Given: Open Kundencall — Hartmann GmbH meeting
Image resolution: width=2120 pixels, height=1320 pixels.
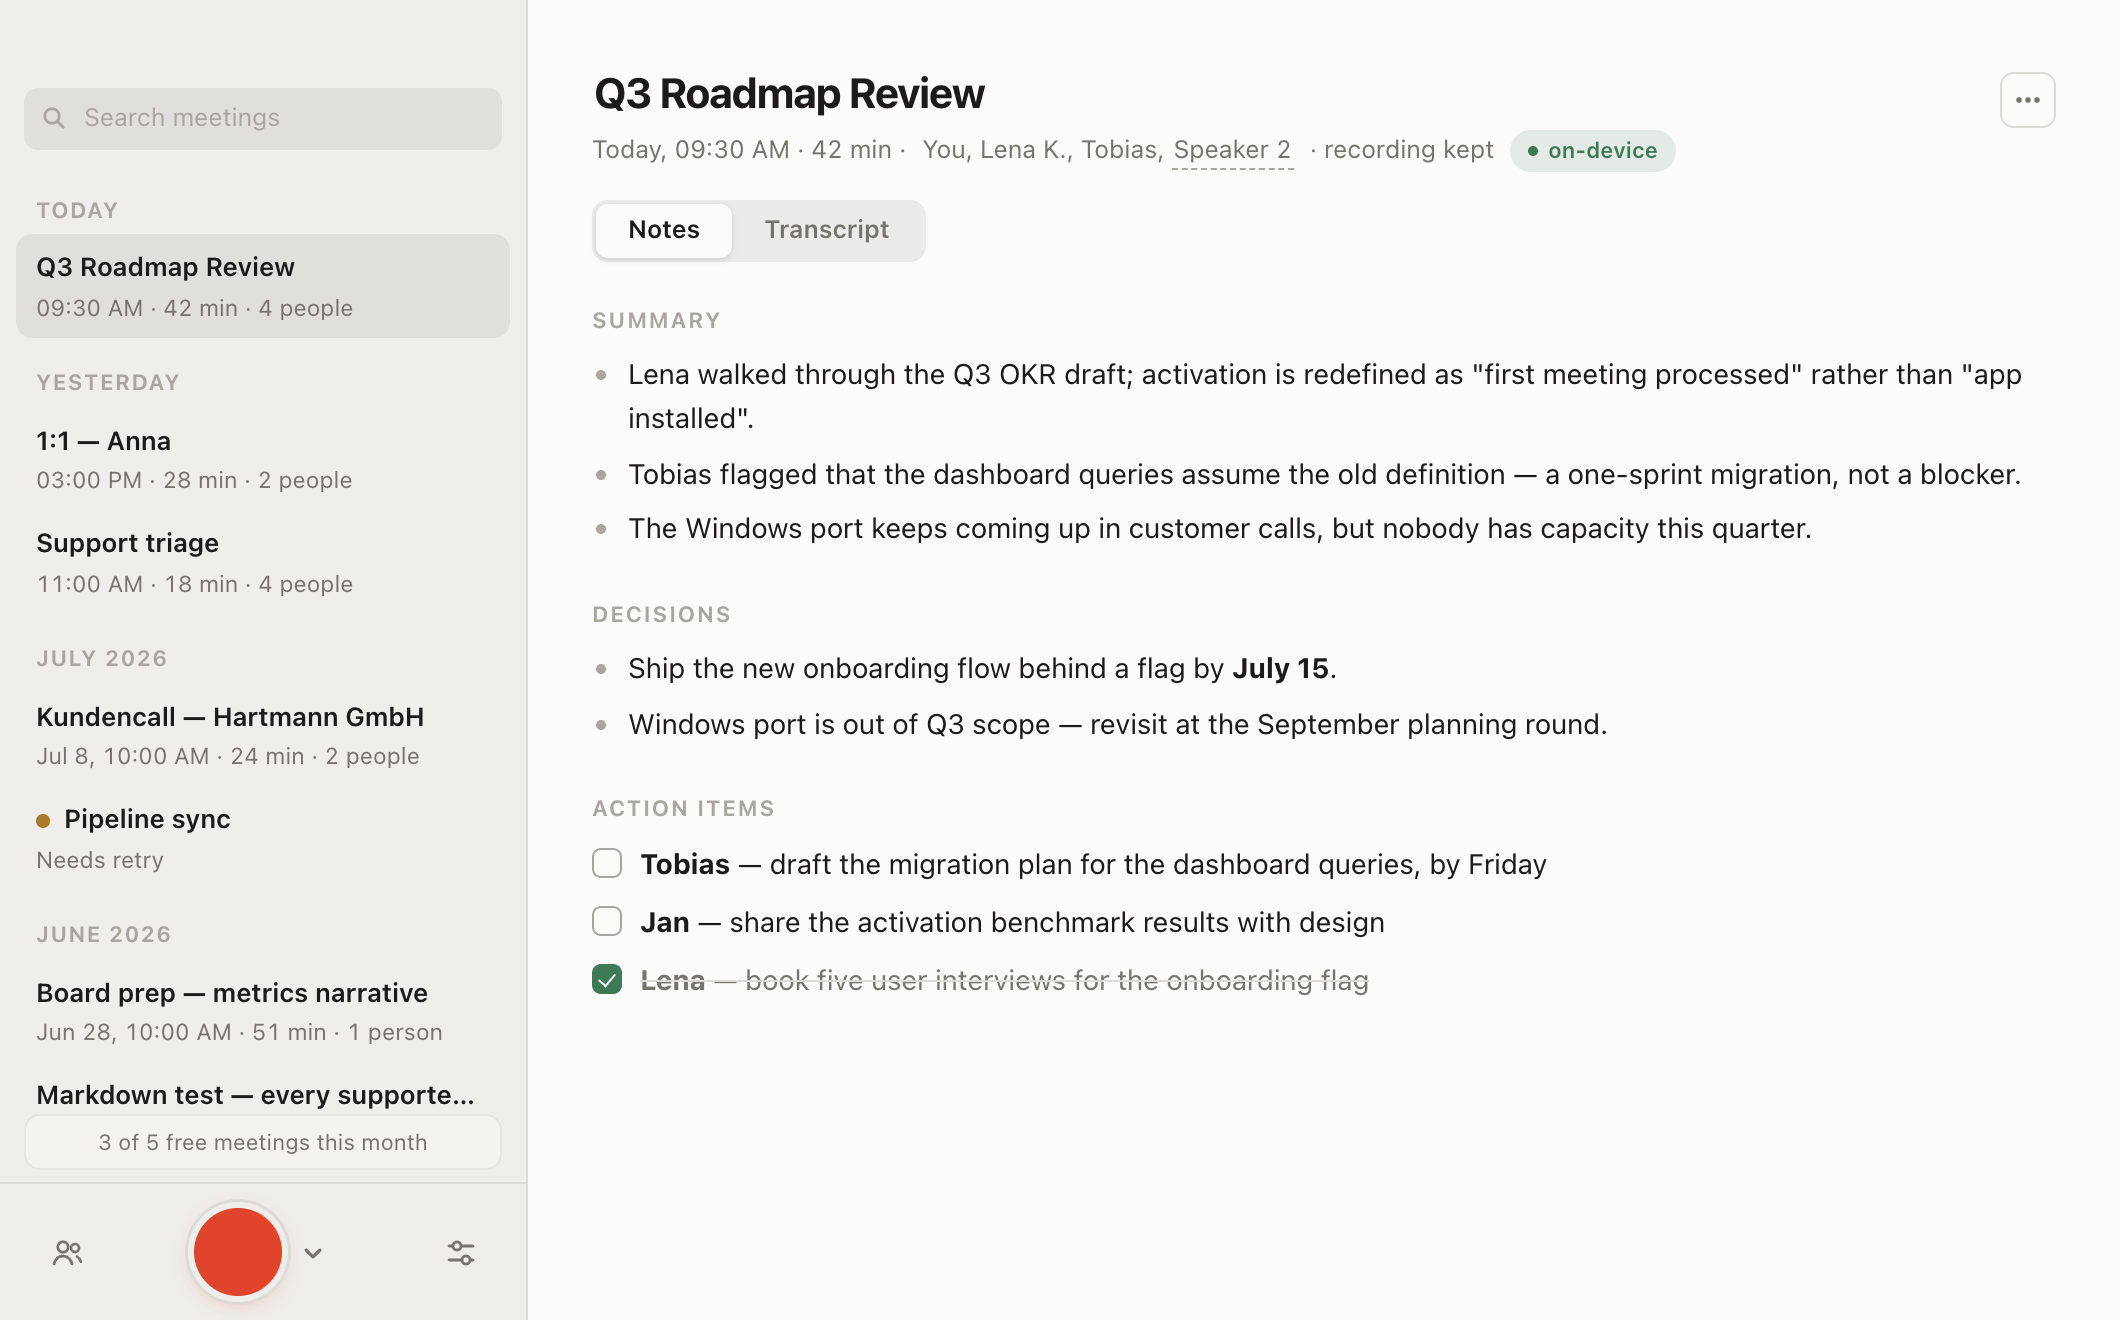Looking at the screenshot, I should click(x=263, y=735).
